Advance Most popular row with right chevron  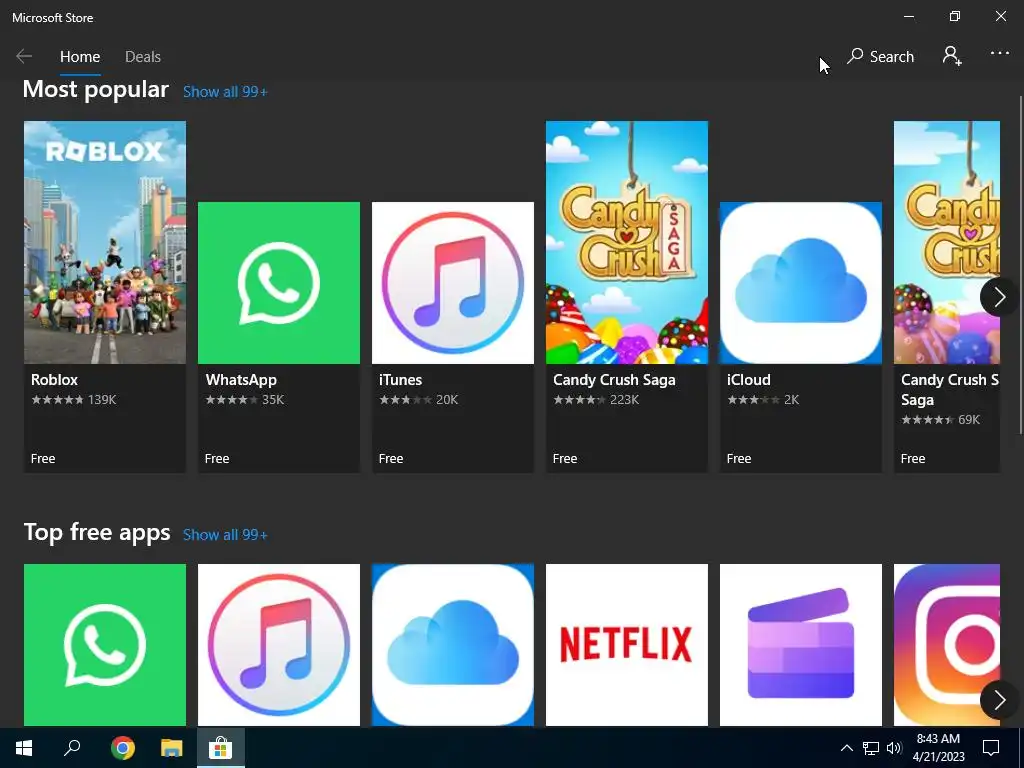(x=999, y=297)
